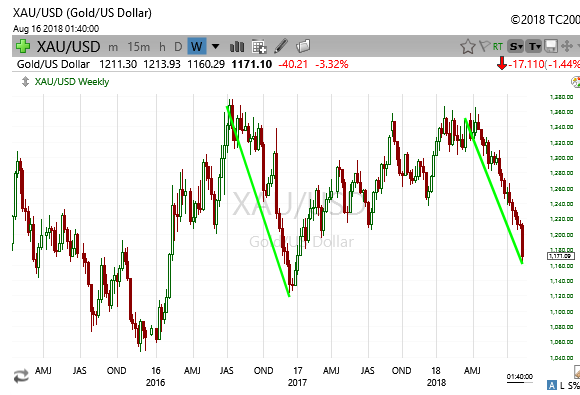The image size is (580, 395).
Task: Click the bar chart style icon
Action: tap(237, 47)
